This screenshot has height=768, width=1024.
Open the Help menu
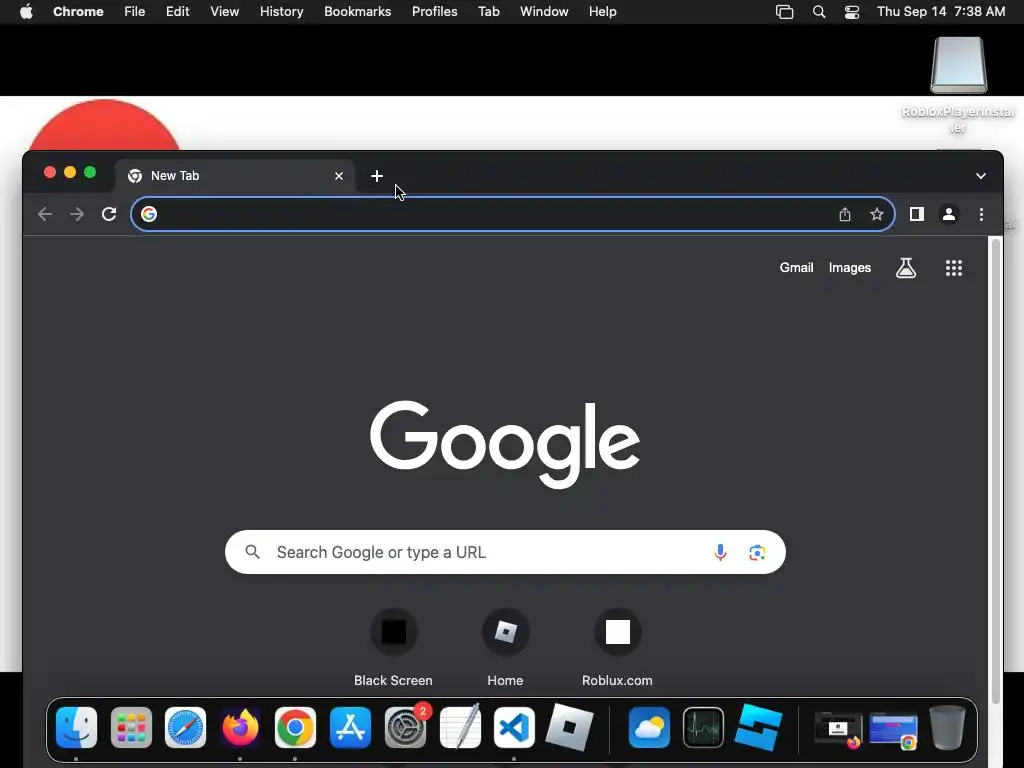point(602,12)
